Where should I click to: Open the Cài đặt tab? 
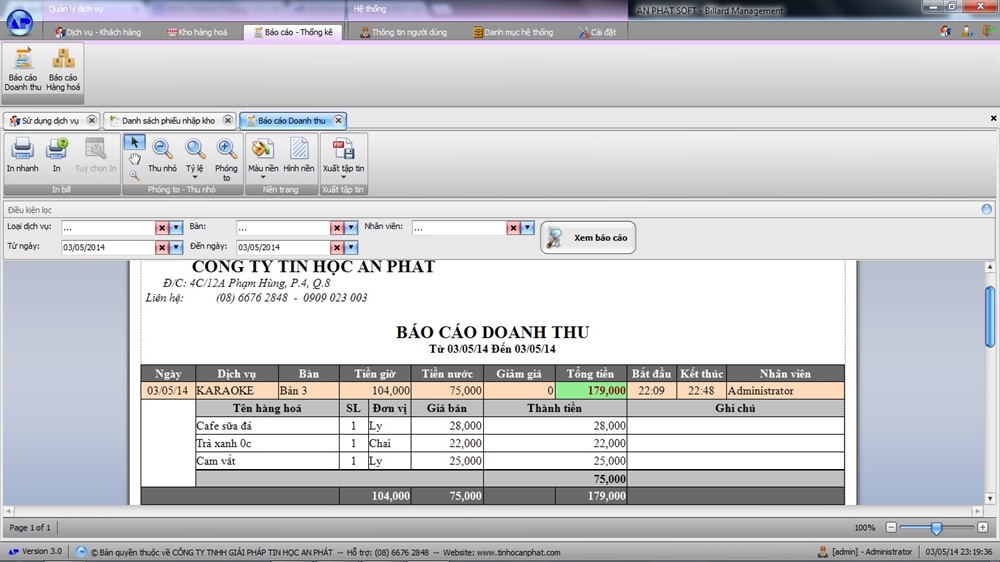(597, 32)
